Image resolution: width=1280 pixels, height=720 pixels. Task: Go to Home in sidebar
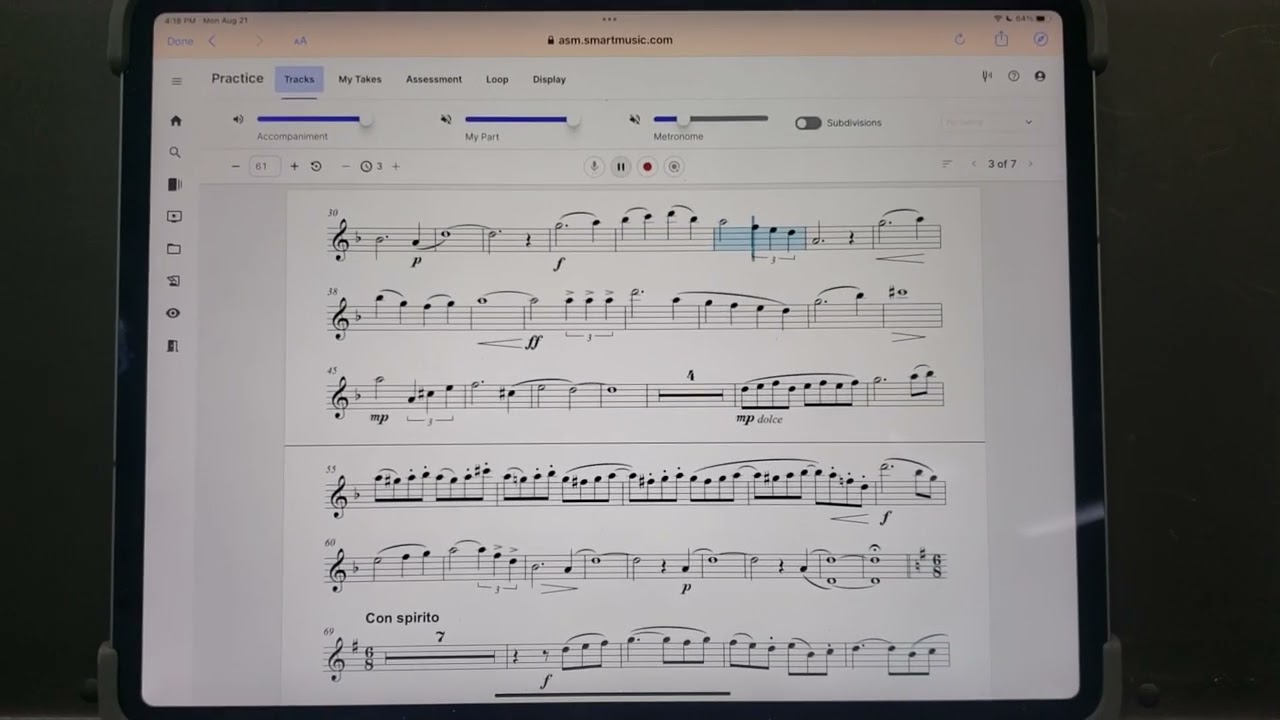point(176,121)
